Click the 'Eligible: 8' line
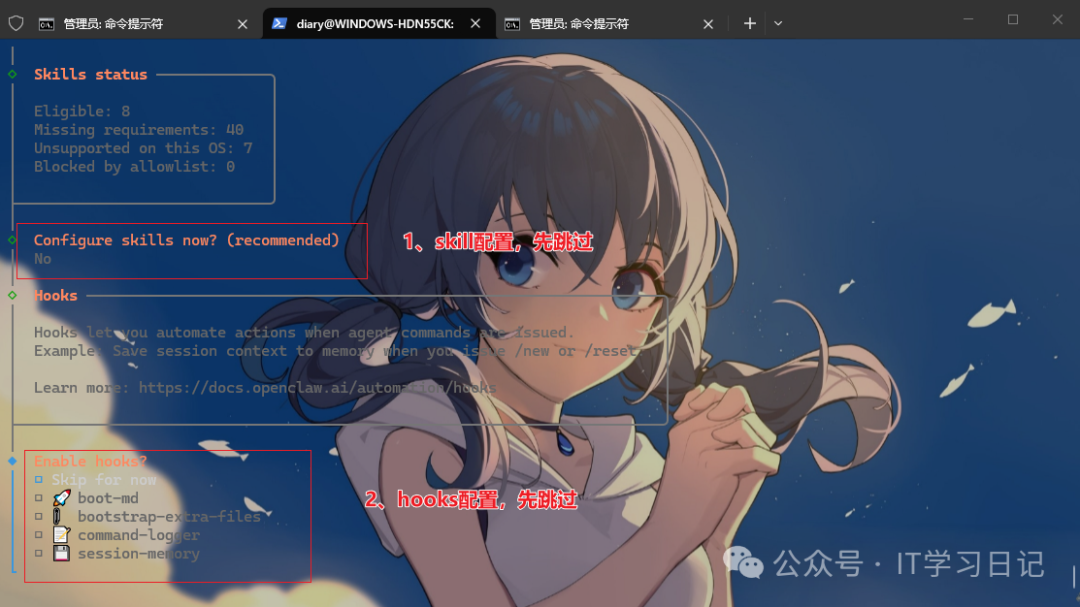Viewport: 1080px width, 607px height. click(82, 111)
